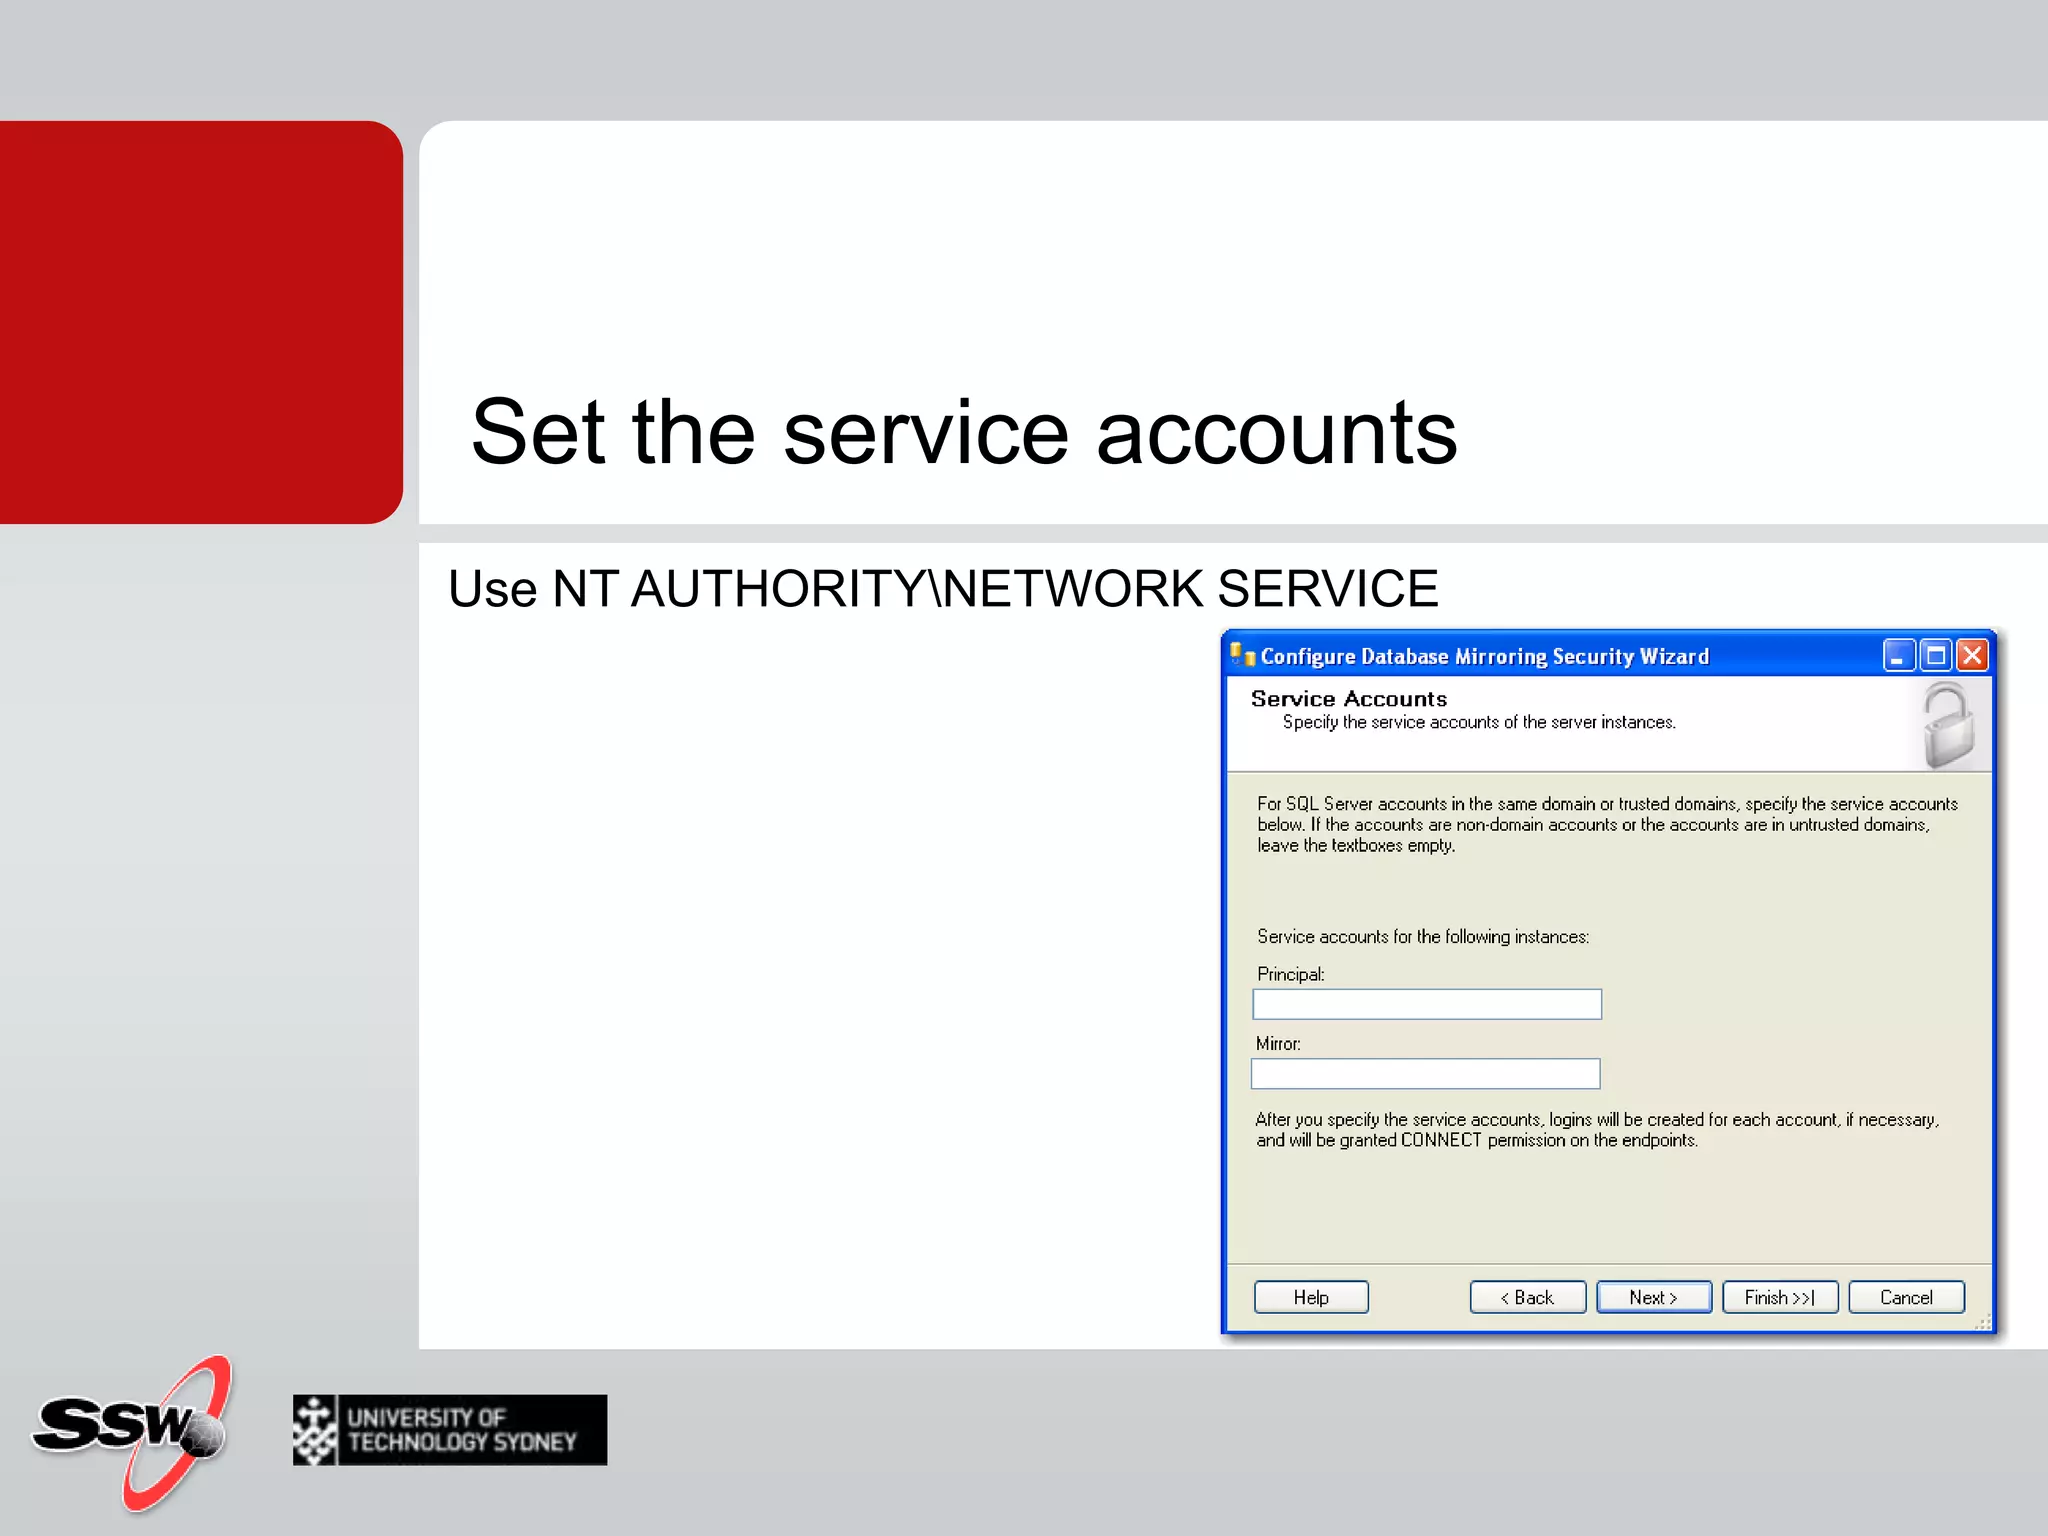Close the wizard with the red X
The width and height of the screenshot is (2048, 1536).
coord(1973,656)
